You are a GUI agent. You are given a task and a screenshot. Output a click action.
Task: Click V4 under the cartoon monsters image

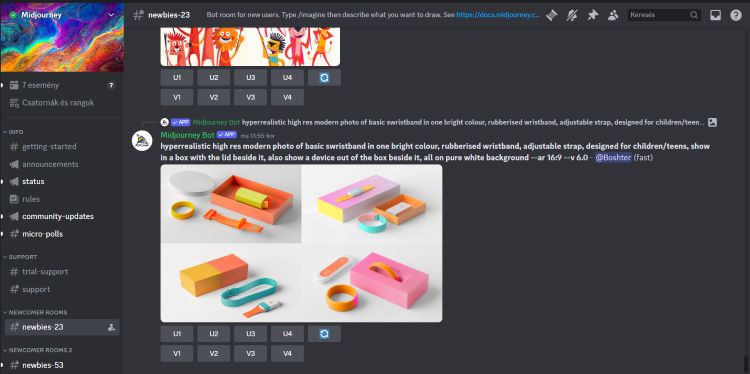point(287,97)
